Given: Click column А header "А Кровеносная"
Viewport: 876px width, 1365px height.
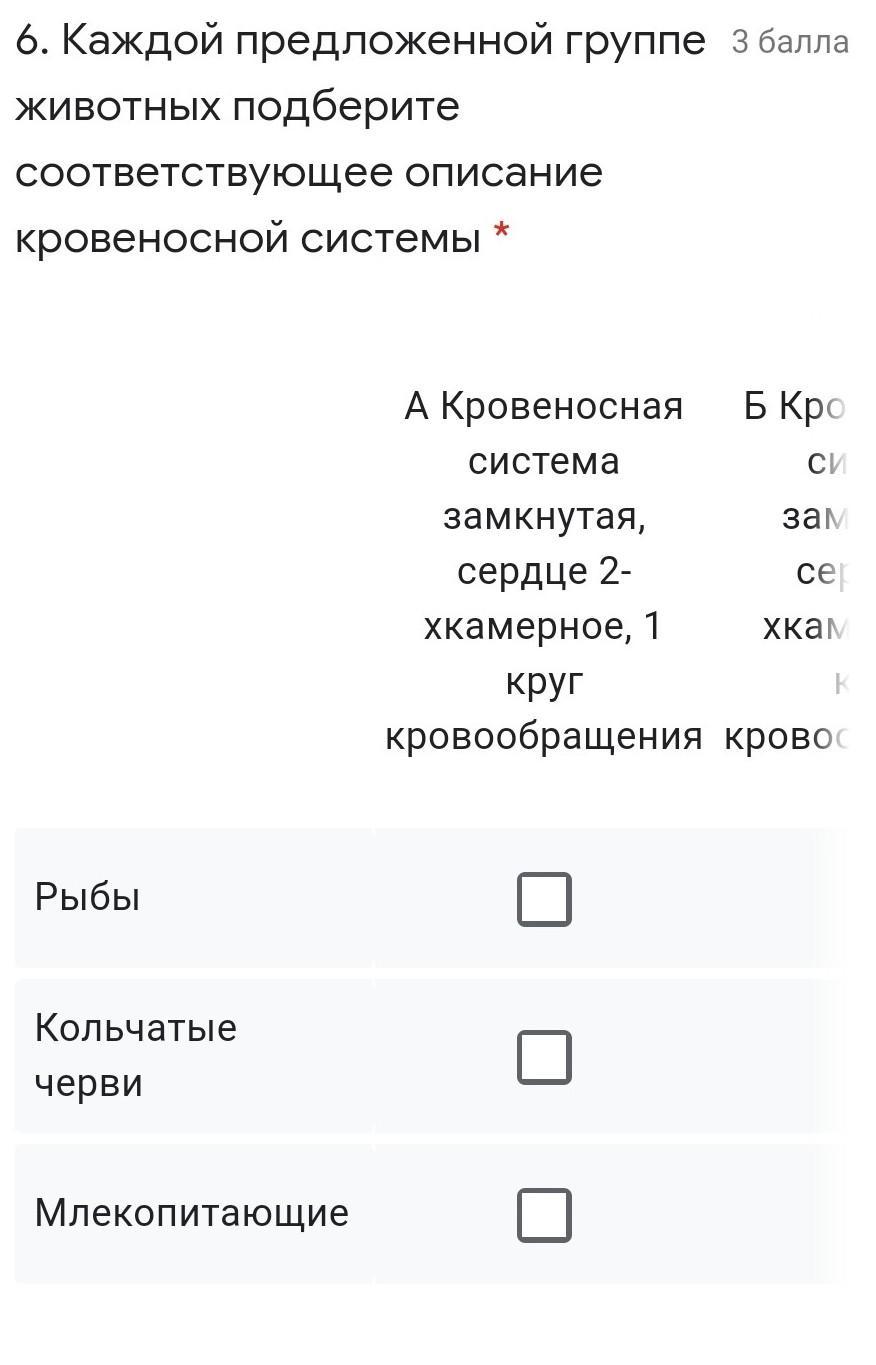Looking at the screenshot, I should click(x=544, y=406).
